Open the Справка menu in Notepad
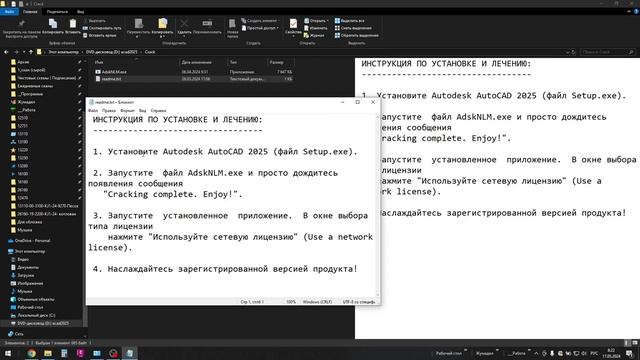The height and width of the screenshot is (360, 640). (x=158, y=111)
